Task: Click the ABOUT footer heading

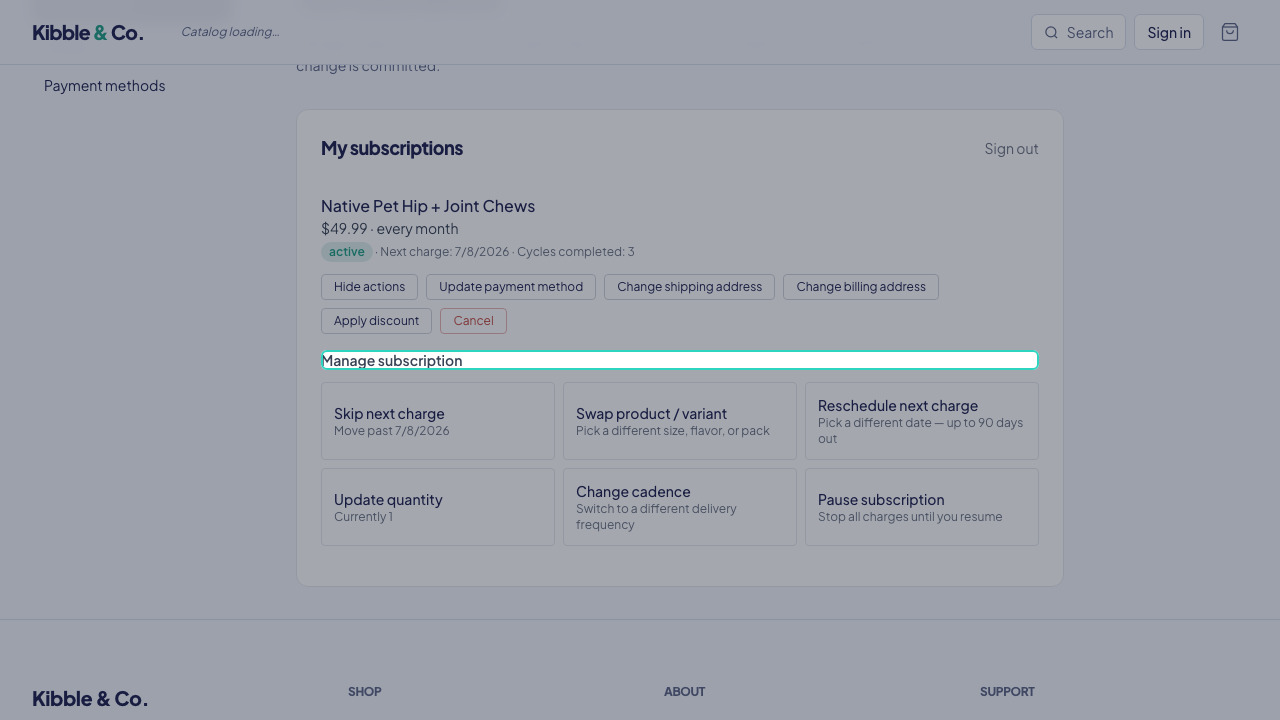Action: (685, 692)
